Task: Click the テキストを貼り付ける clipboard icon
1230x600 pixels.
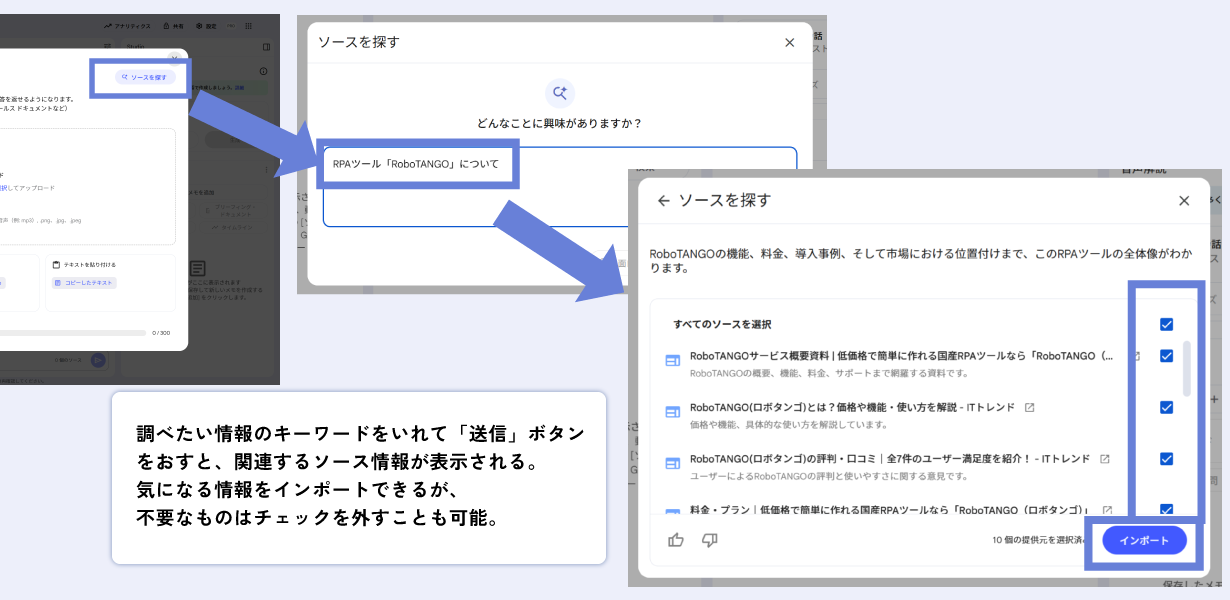Action: [56, 265]
